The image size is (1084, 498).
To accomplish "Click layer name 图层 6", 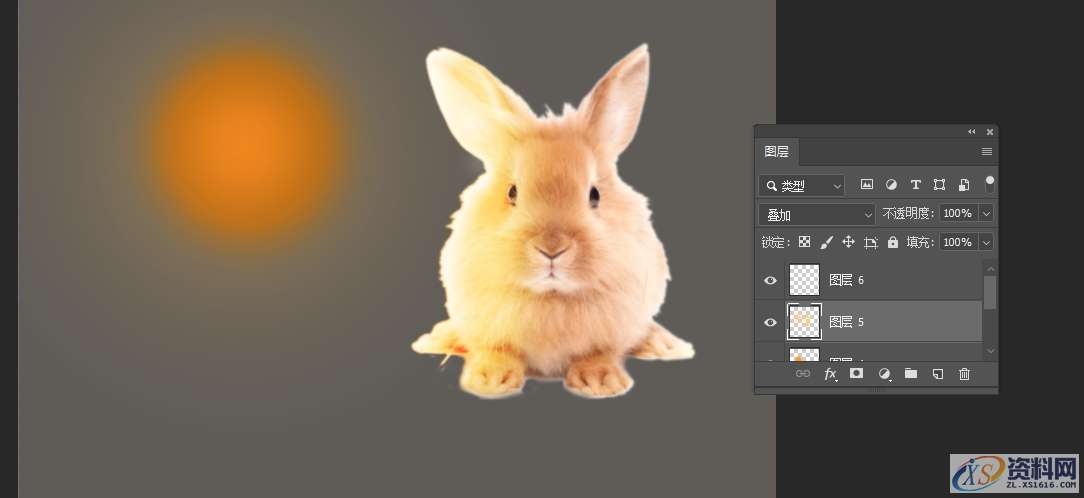I will pyautogui.click(x=846, y=280).
